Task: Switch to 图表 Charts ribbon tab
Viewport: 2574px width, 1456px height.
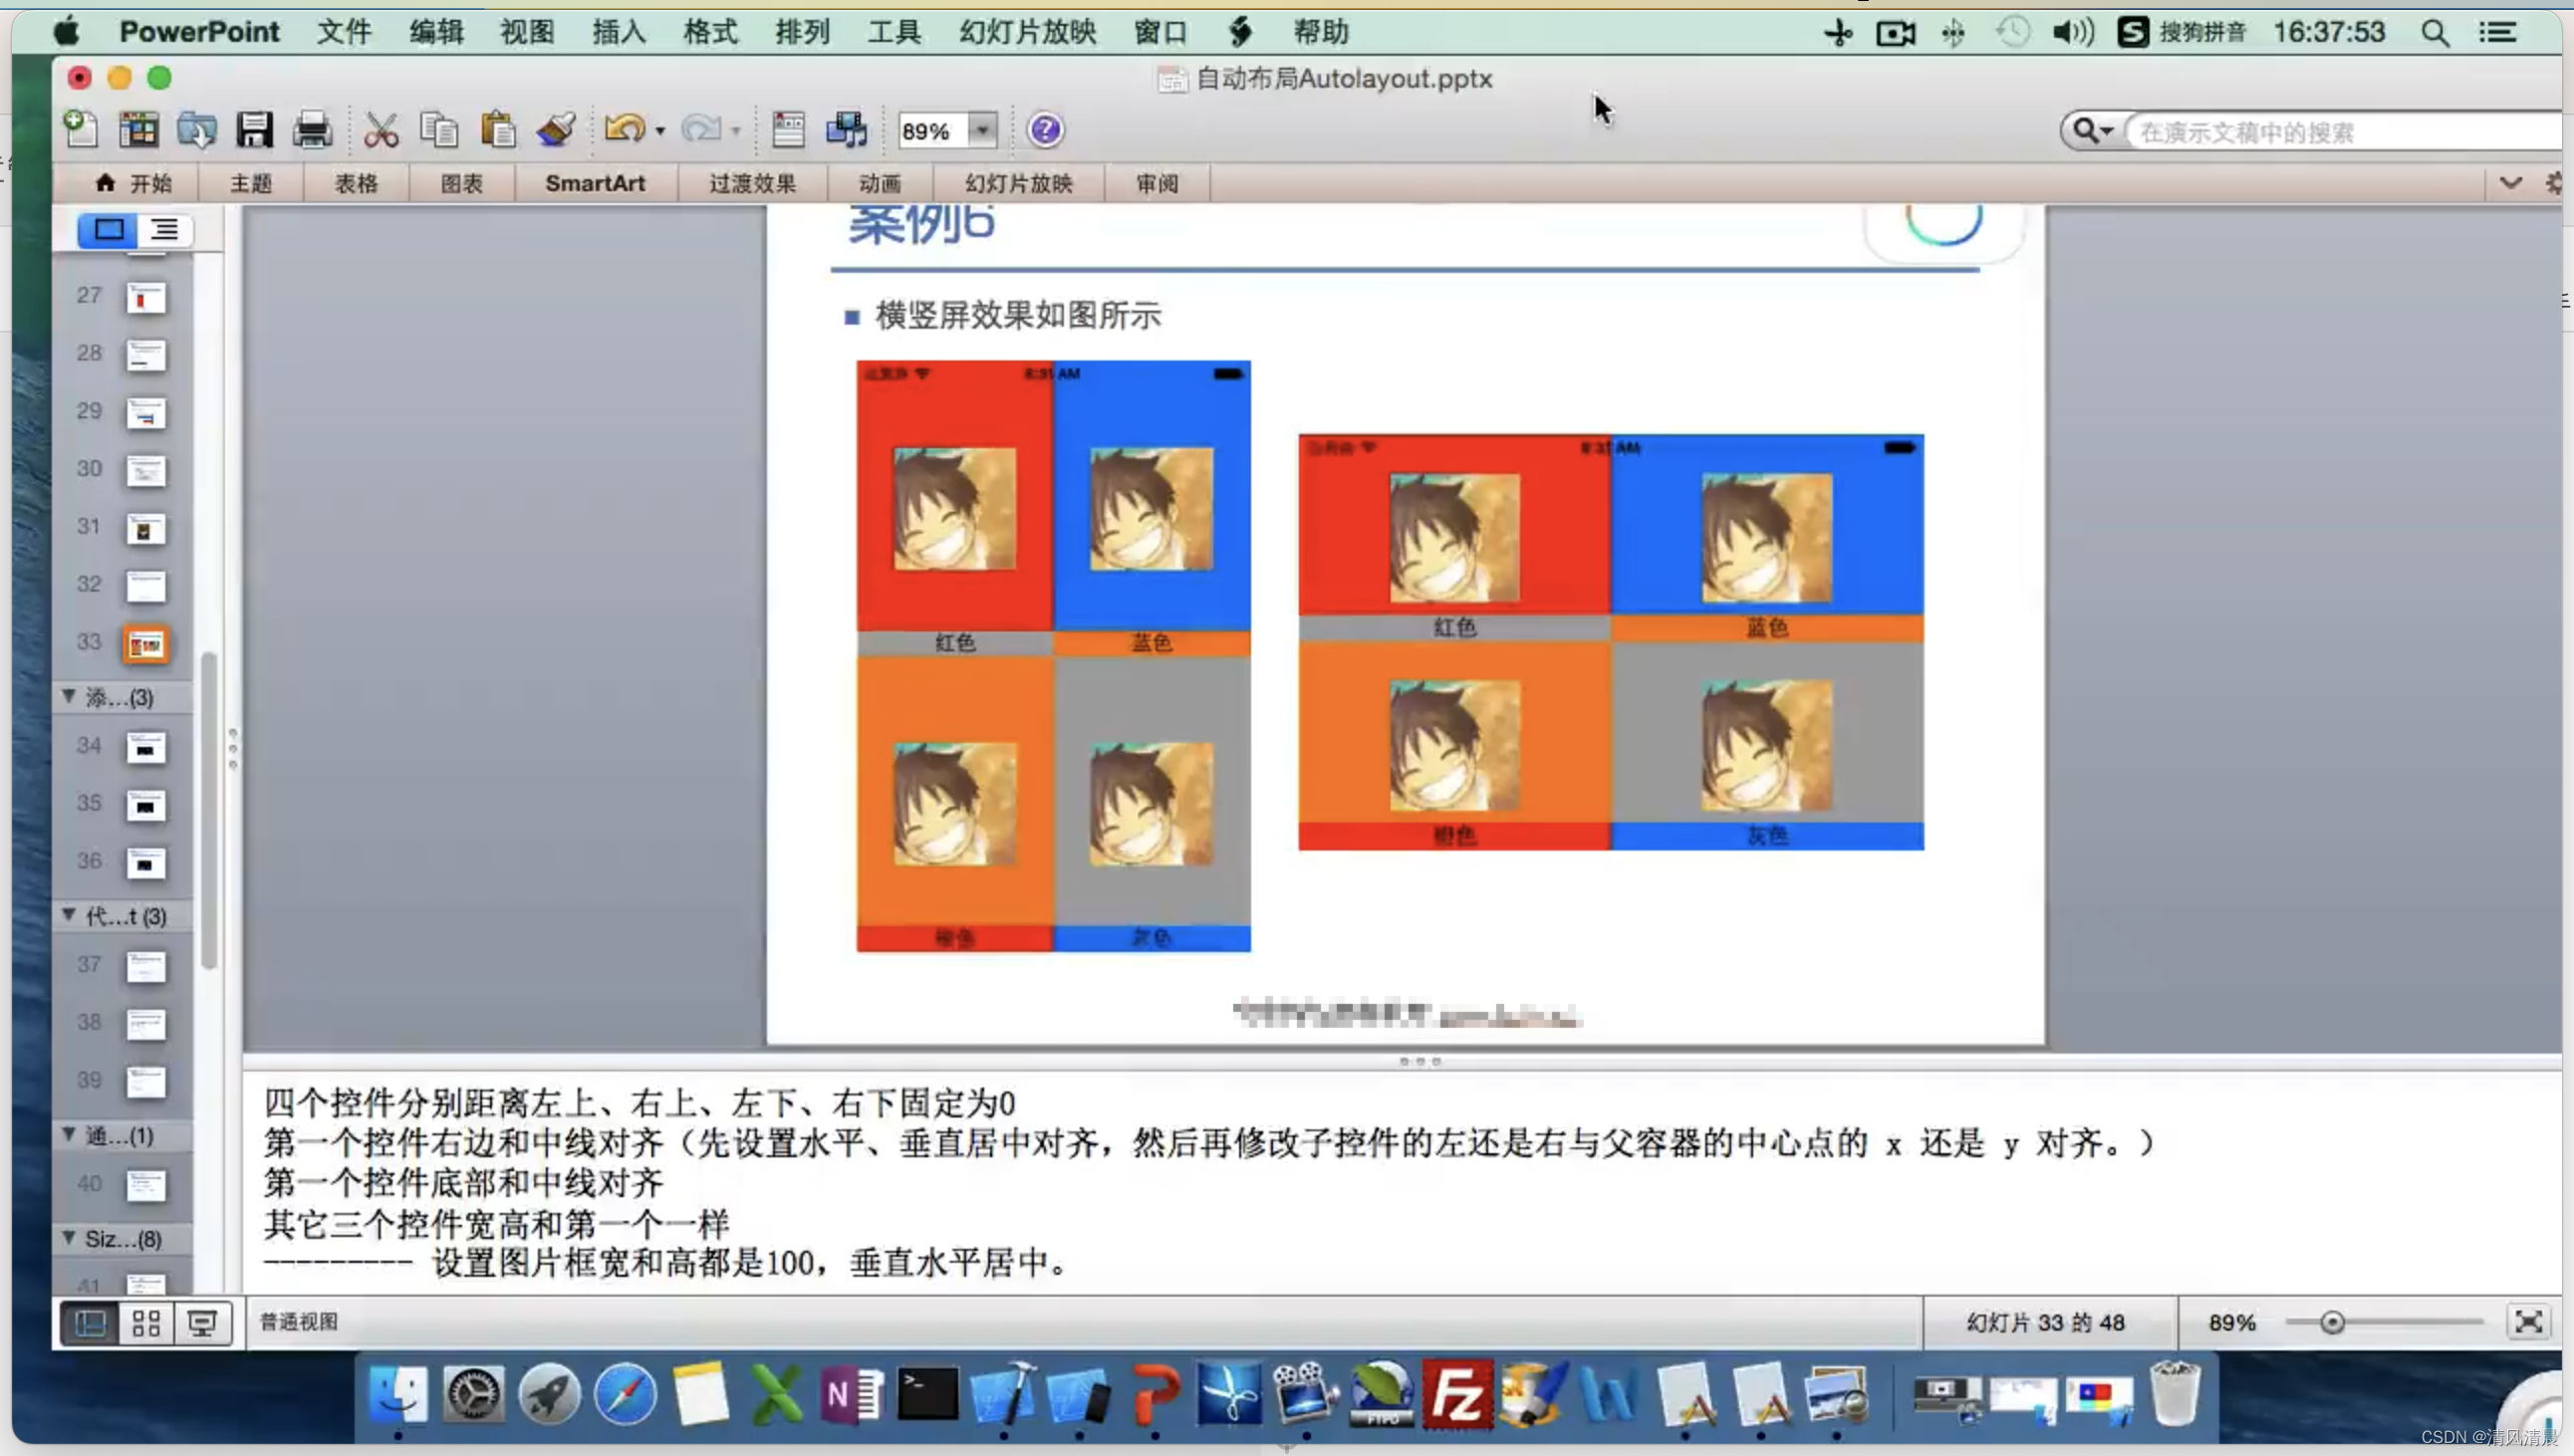Action: 462,184
